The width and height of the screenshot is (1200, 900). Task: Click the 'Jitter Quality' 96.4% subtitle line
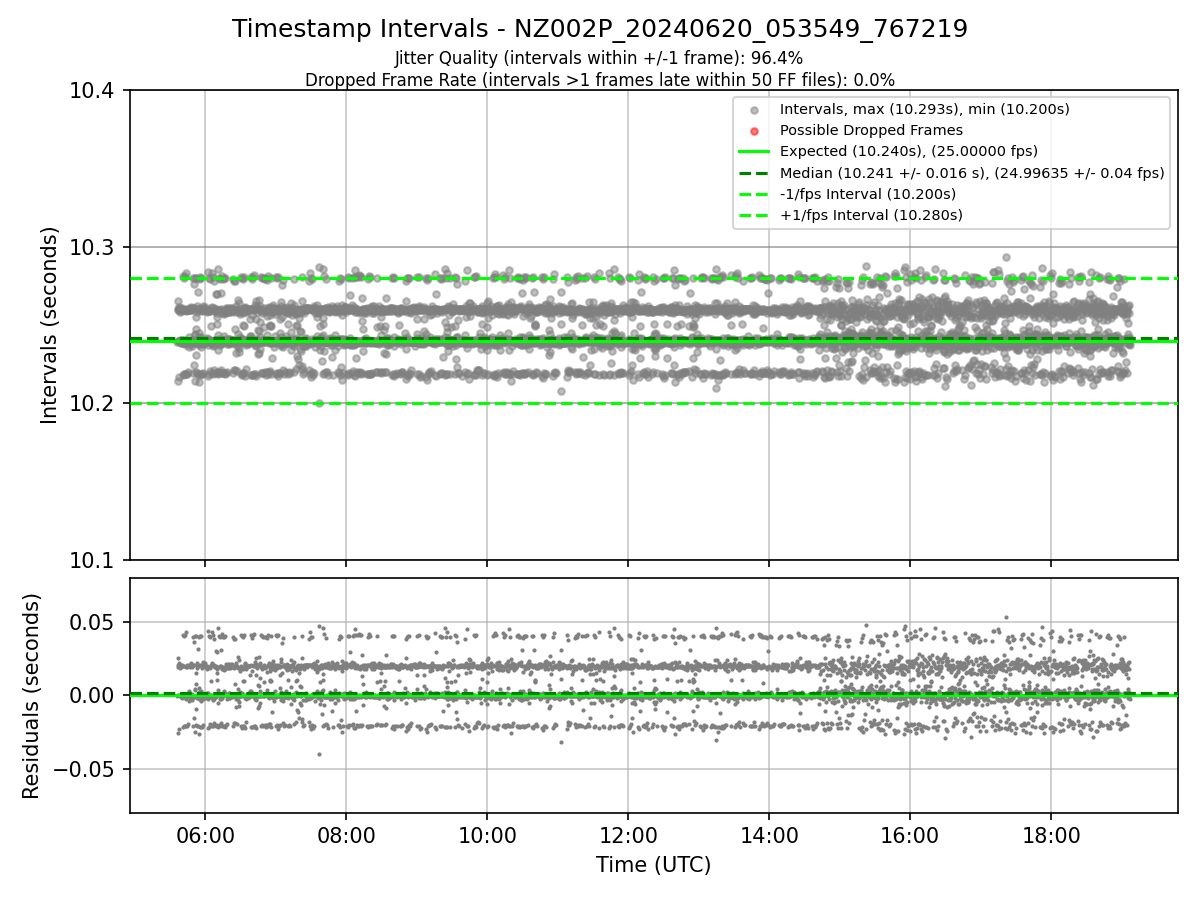coord(599,58)
